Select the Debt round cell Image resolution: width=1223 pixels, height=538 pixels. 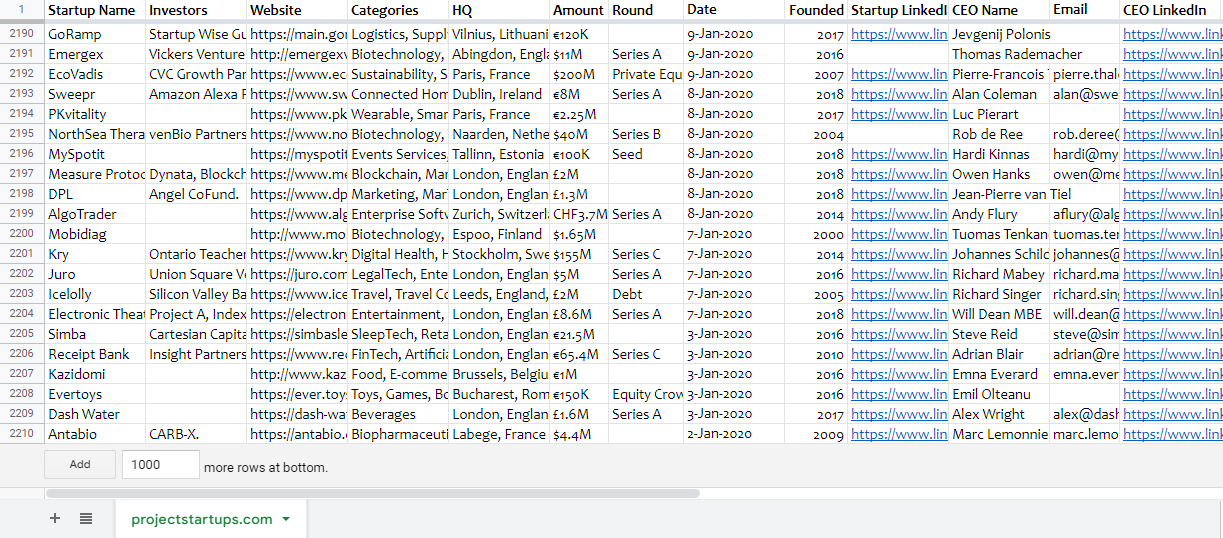click(x=646, y=294)
